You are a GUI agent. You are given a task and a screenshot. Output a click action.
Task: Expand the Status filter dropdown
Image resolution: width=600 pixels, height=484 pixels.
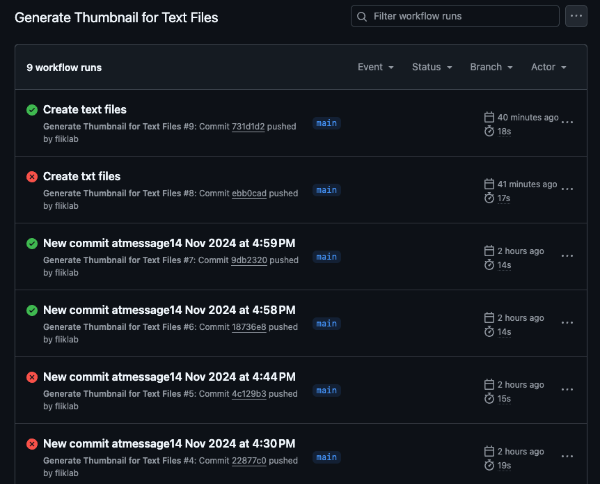click(432, 67)
